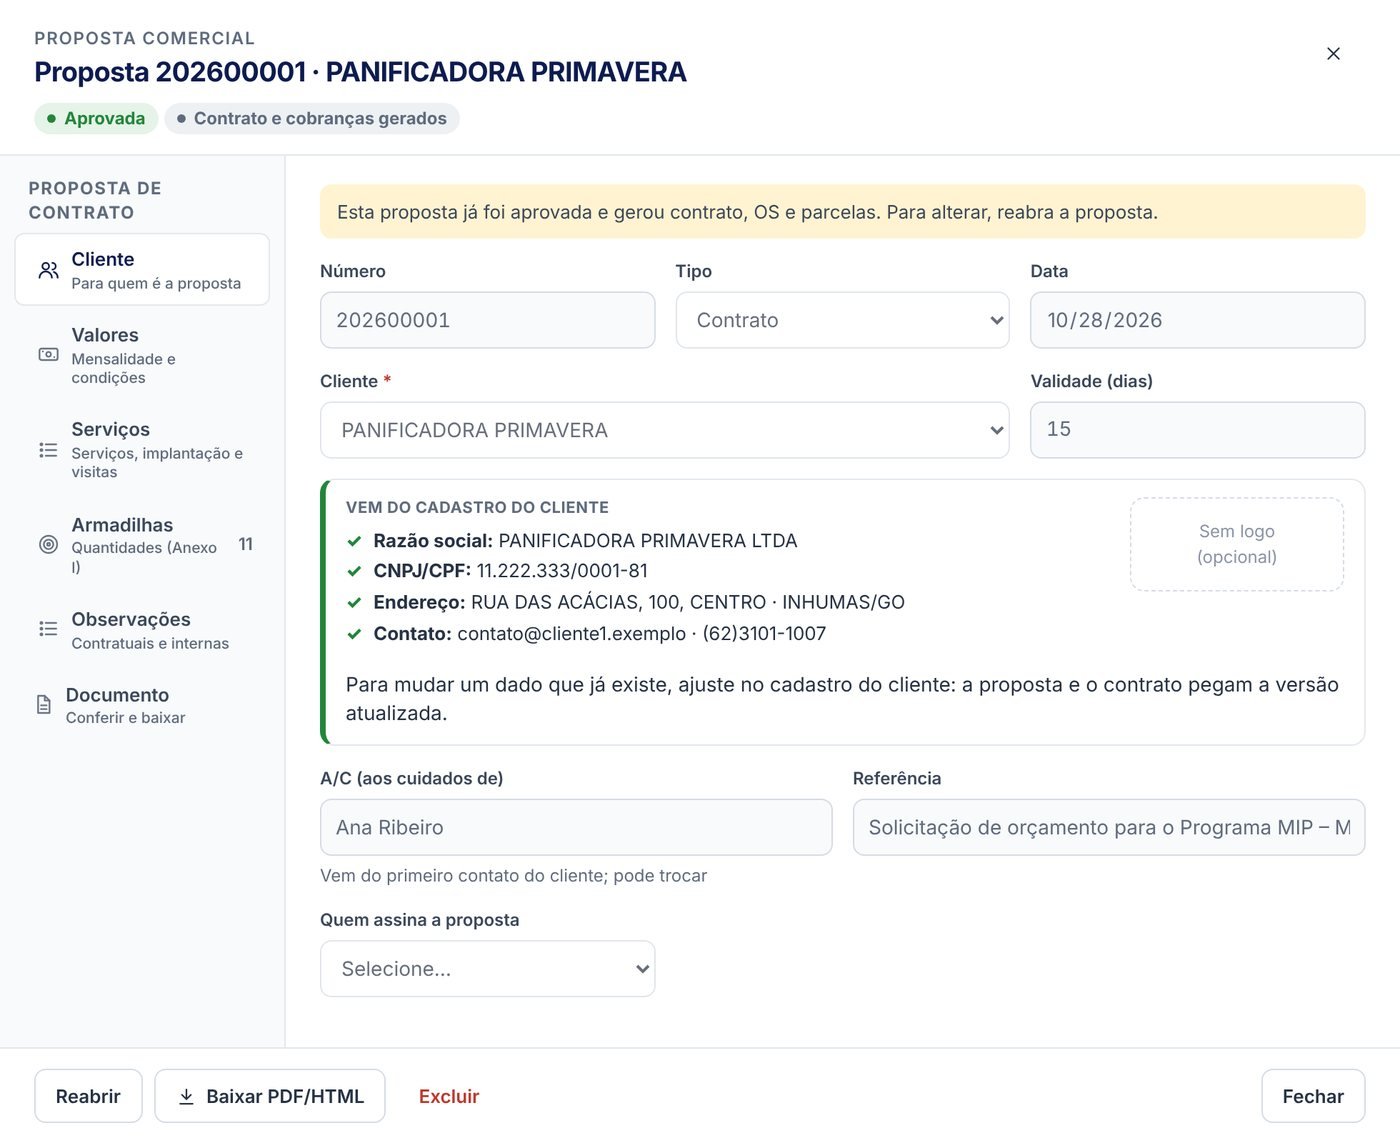1400x1143 pixels.
Task: Click the green check beside Endereço
Action: click(x=354, y=602)
